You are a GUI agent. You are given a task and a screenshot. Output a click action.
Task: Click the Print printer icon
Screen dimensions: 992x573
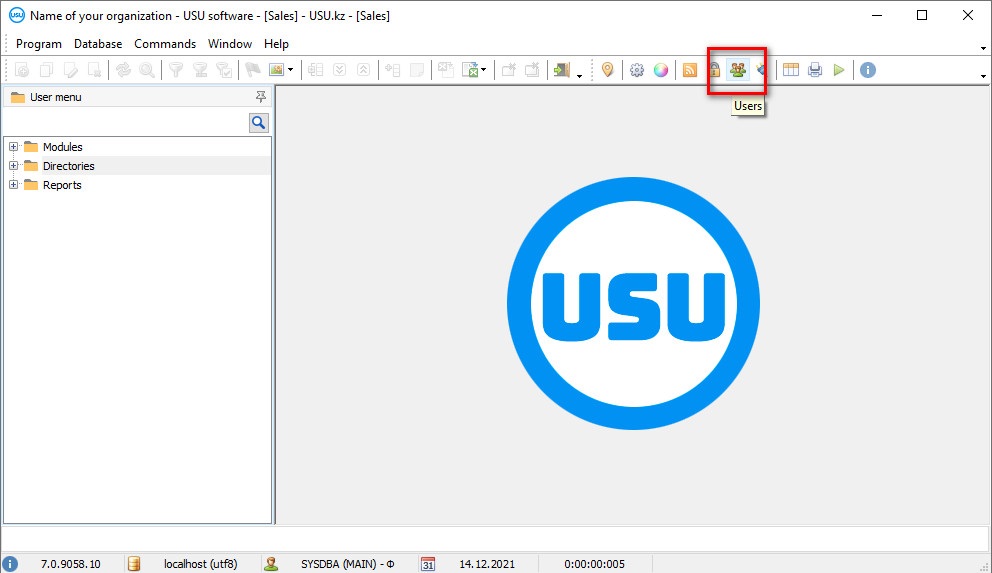(815, 70)
